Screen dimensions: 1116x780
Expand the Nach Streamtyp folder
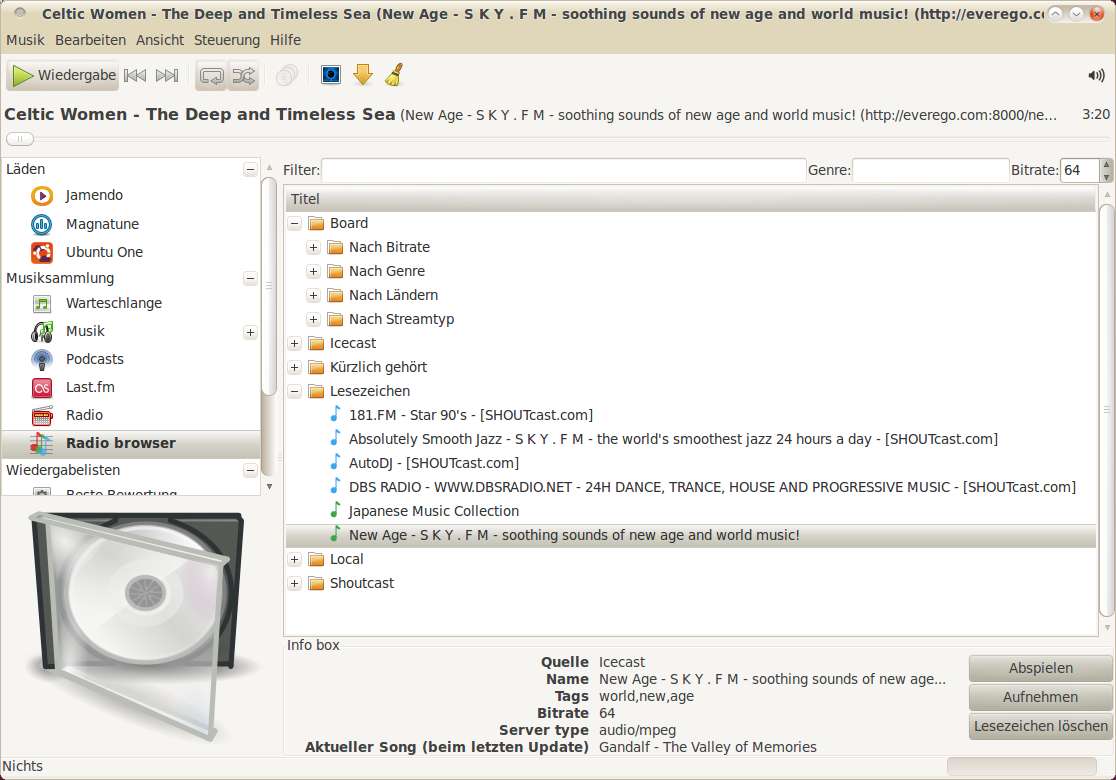pyautogui.click(x=313, y=320)
